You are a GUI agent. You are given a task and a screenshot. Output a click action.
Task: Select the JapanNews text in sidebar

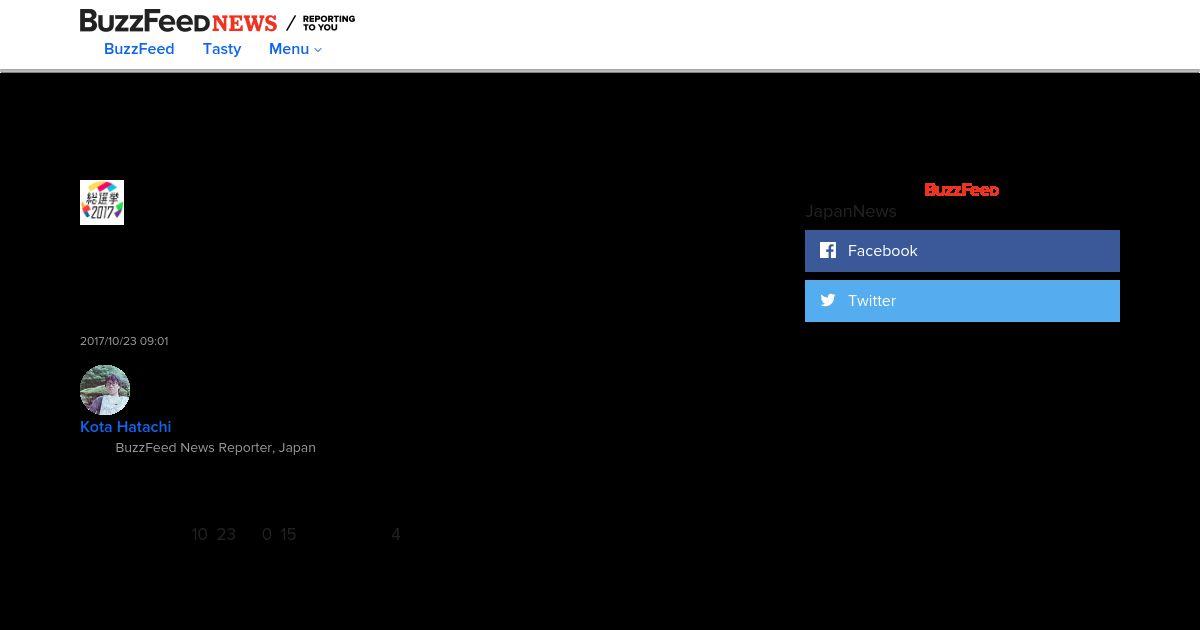tap(851, 211)
